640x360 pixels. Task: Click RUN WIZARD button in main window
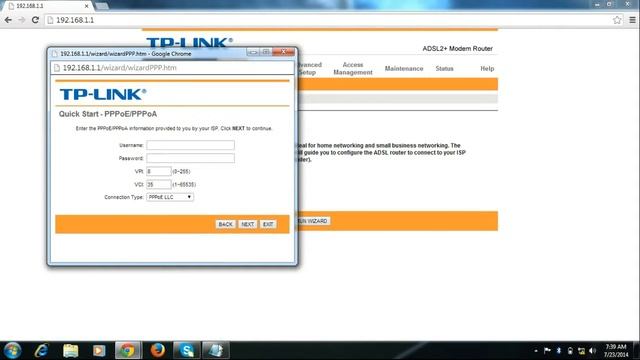[x=313, y=221]
